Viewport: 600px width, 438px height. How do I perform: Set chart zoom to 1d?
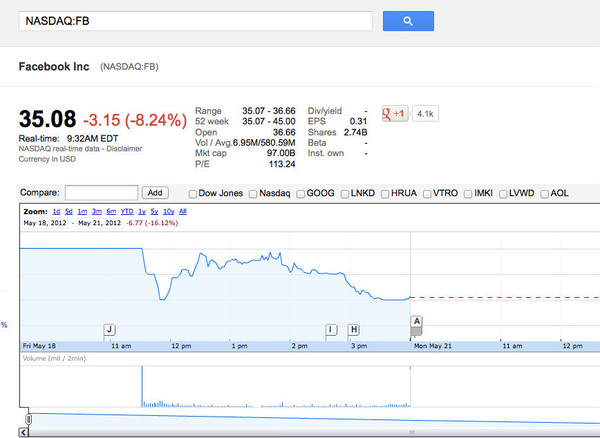[x=56, y=212]
